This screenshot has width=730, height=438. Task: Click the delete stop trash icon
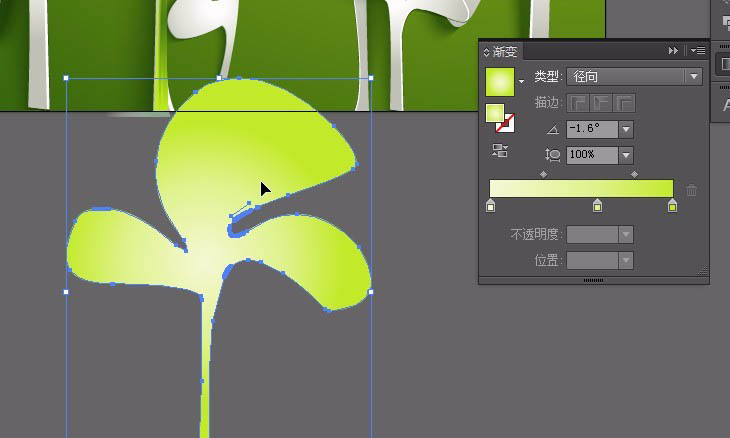[691, 190]
